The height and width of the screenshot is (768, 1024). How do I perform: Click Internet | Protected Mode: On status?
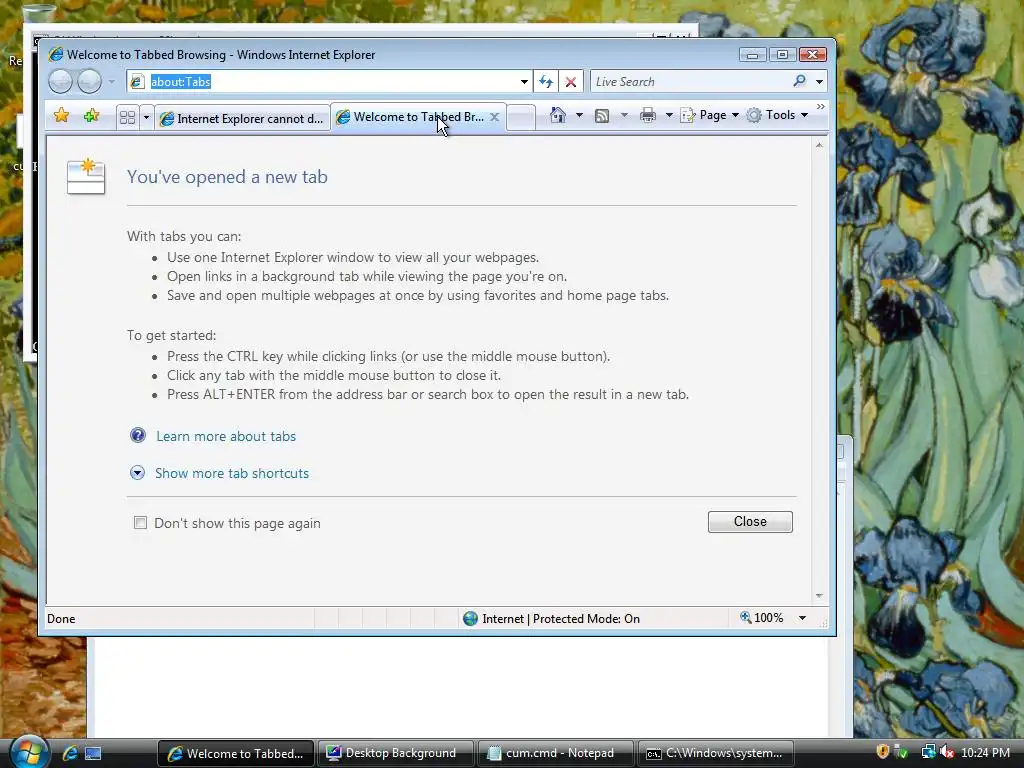coord(561,618)
